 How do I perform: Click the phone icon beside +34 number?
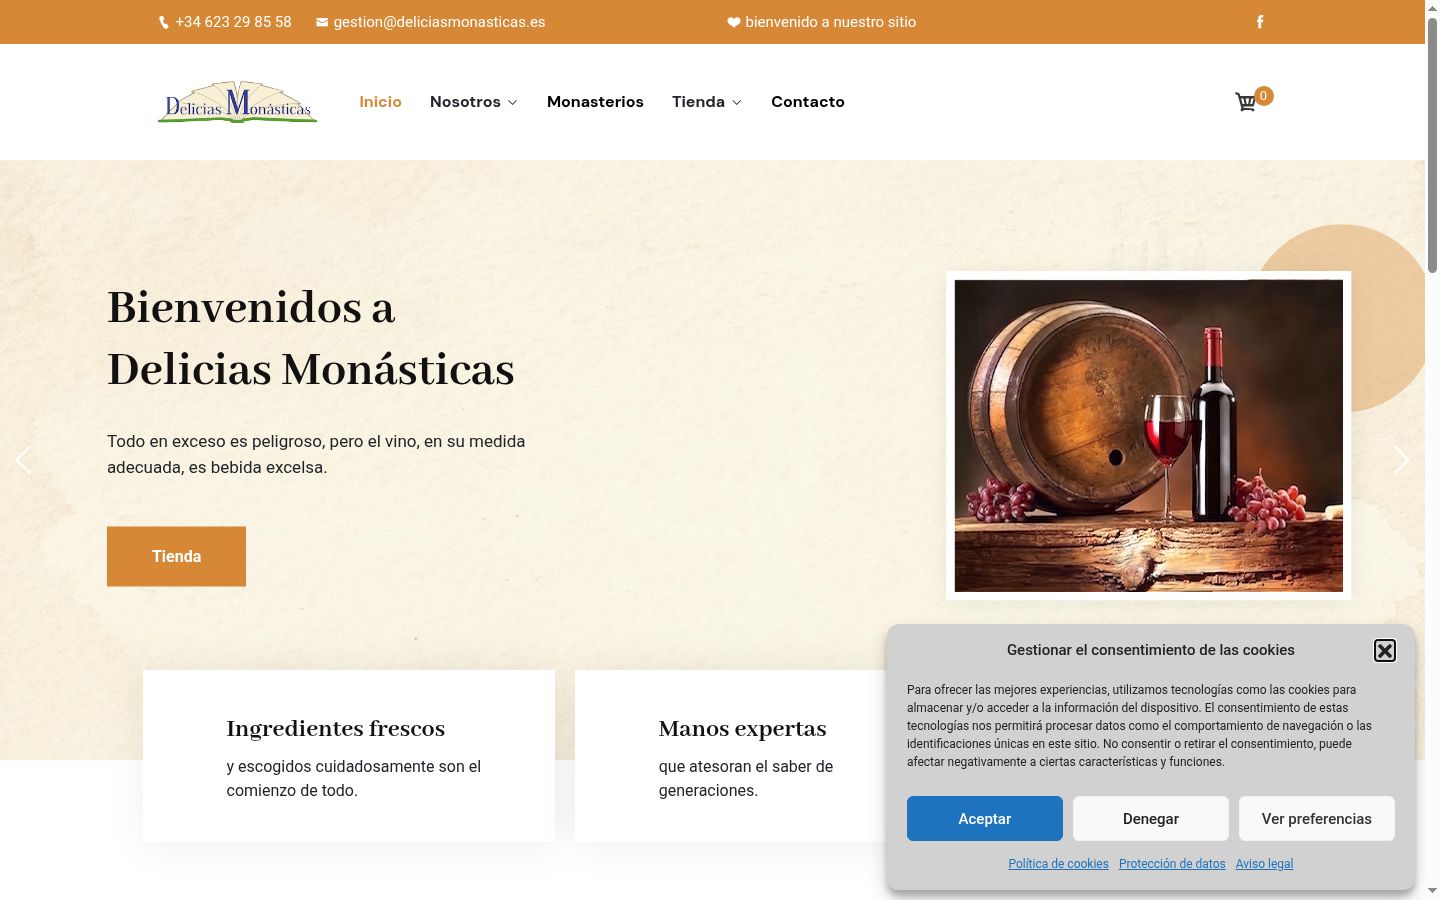click(x=164, y=22)
